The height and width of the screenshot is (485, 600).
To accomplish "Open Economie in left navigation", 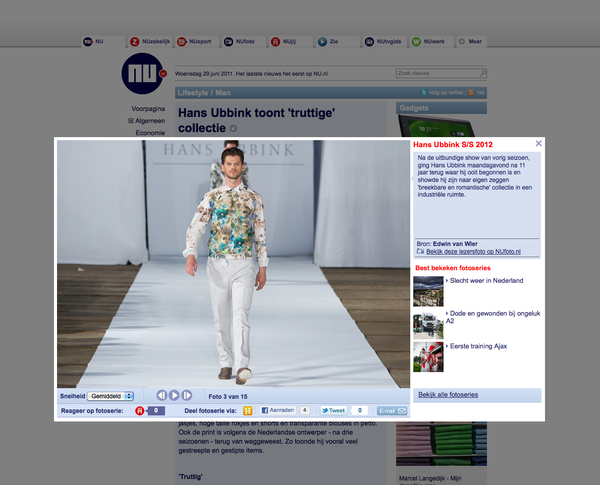I will (150, 132).
